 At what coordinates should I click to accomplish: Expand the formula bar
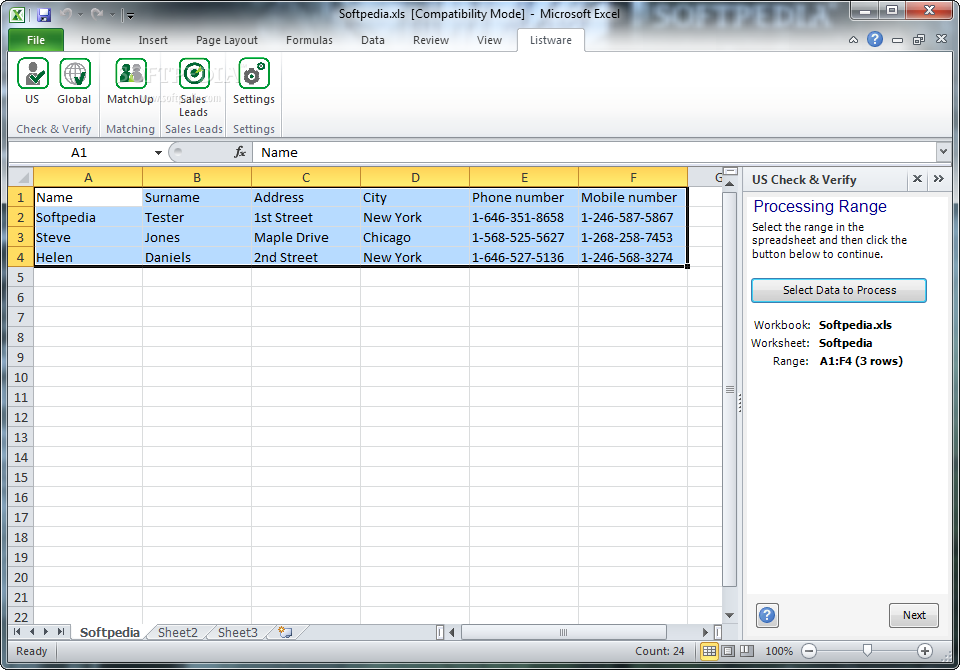pos(943,151)
